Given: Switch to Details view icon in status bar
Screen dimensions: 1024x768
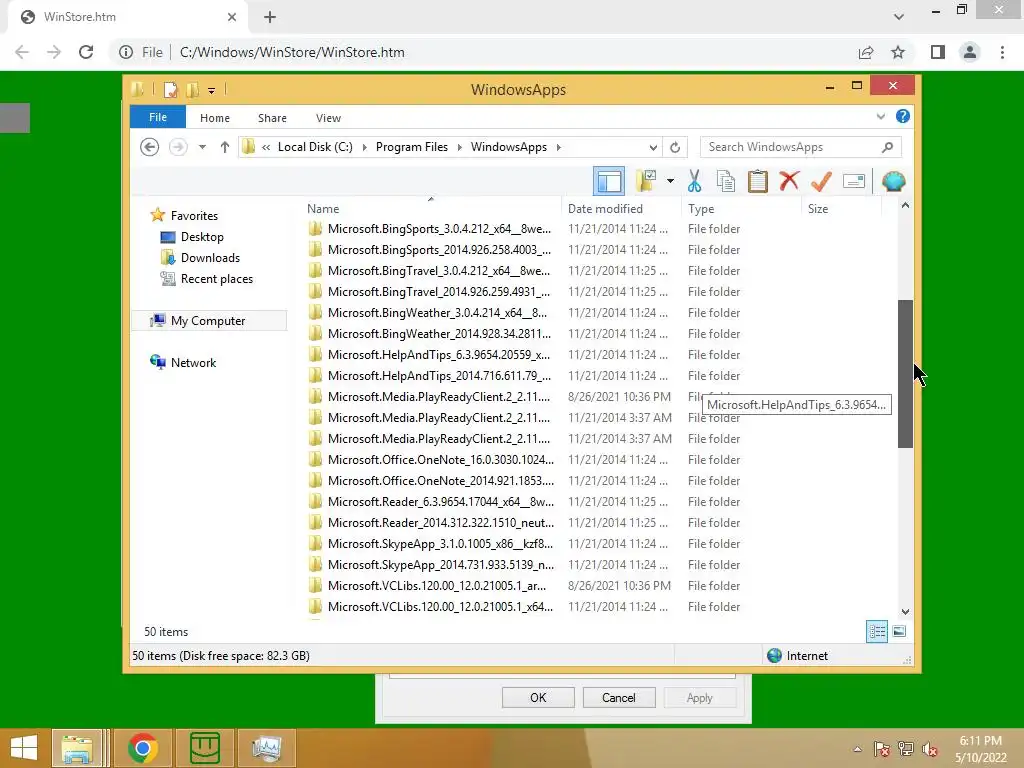Looking at the screenshot, I should tap(876, 631).
